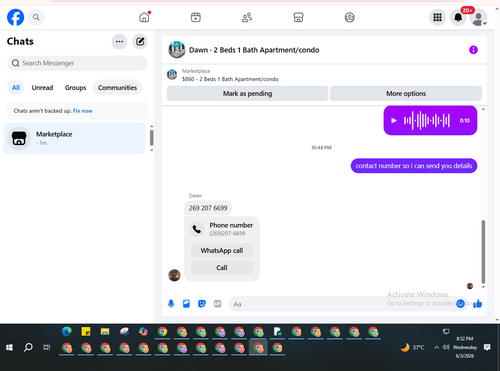Click the chat list scrollbar down arrow
This screenshot has width=500, height=371.
click(x=152, y=150)
